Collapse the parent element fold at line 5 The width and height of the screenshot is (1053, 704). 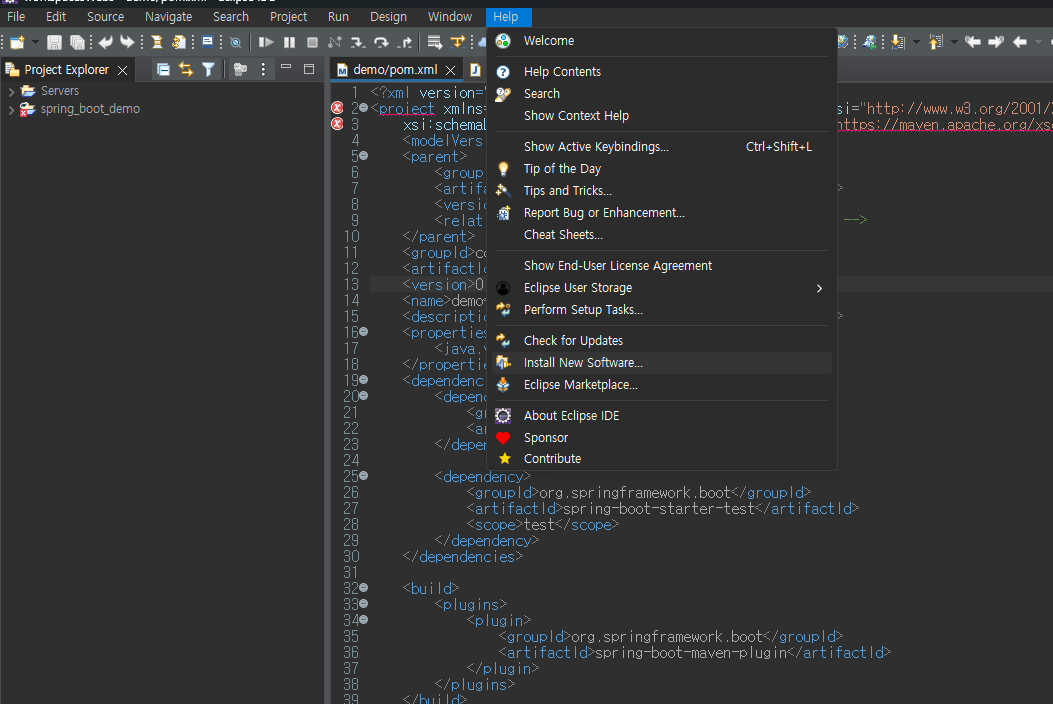[x=364, y=155]
